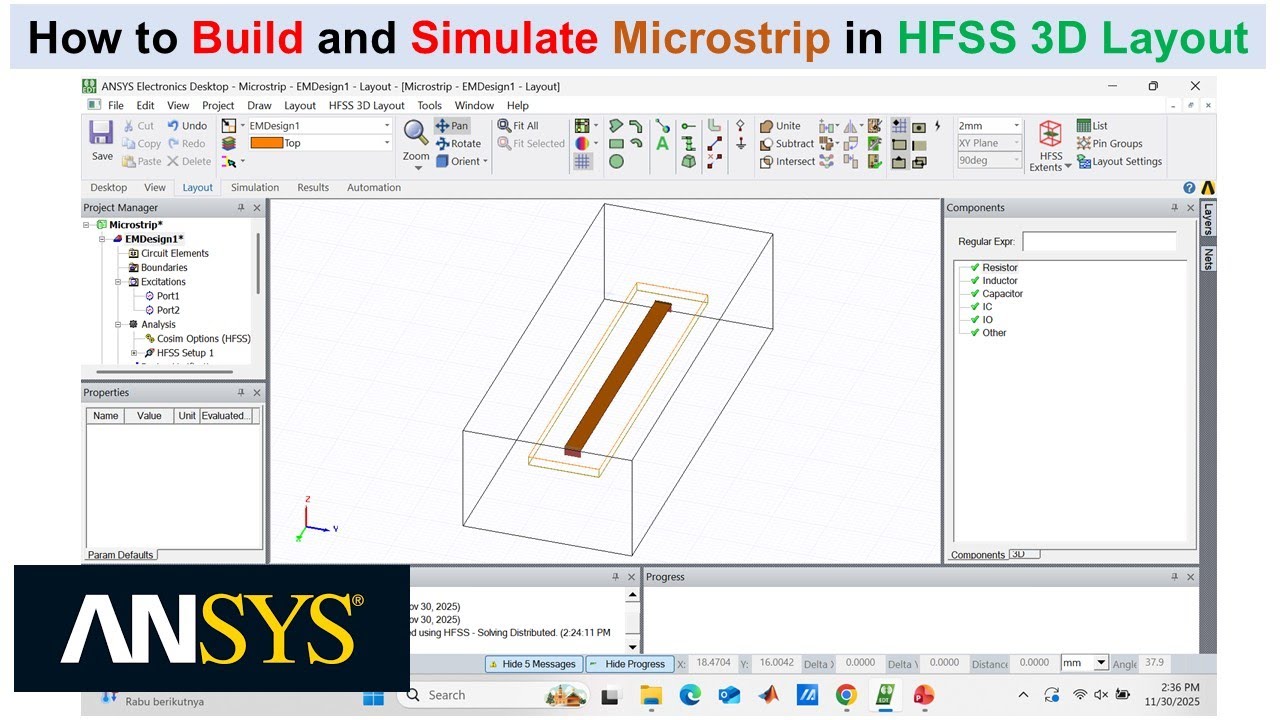Open the HFSS 3D Layout menu
Screen dimensions: 1280x720
[x=367, y=105]
